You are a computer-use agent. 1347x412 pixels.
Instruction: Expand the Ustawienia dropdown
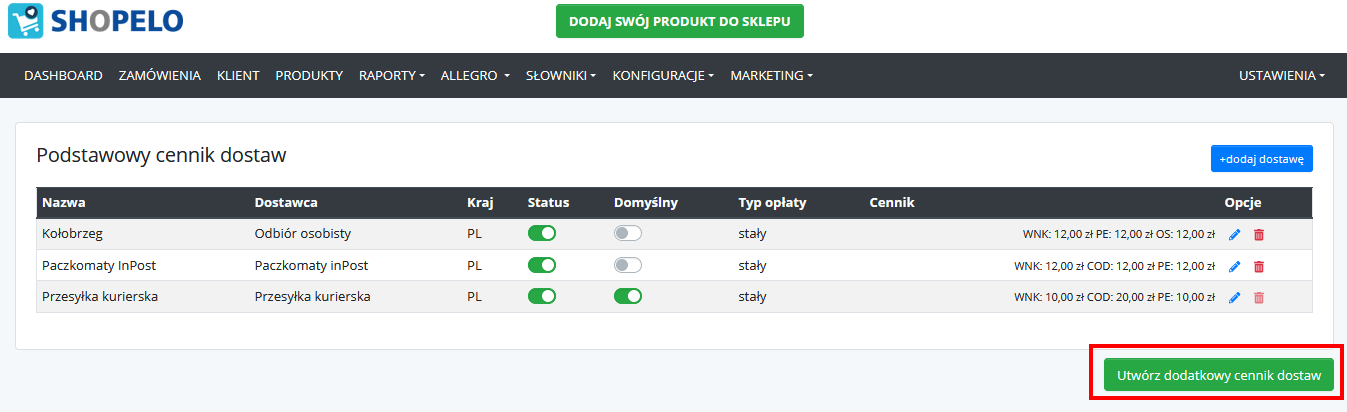click(x=1282, y=75)
